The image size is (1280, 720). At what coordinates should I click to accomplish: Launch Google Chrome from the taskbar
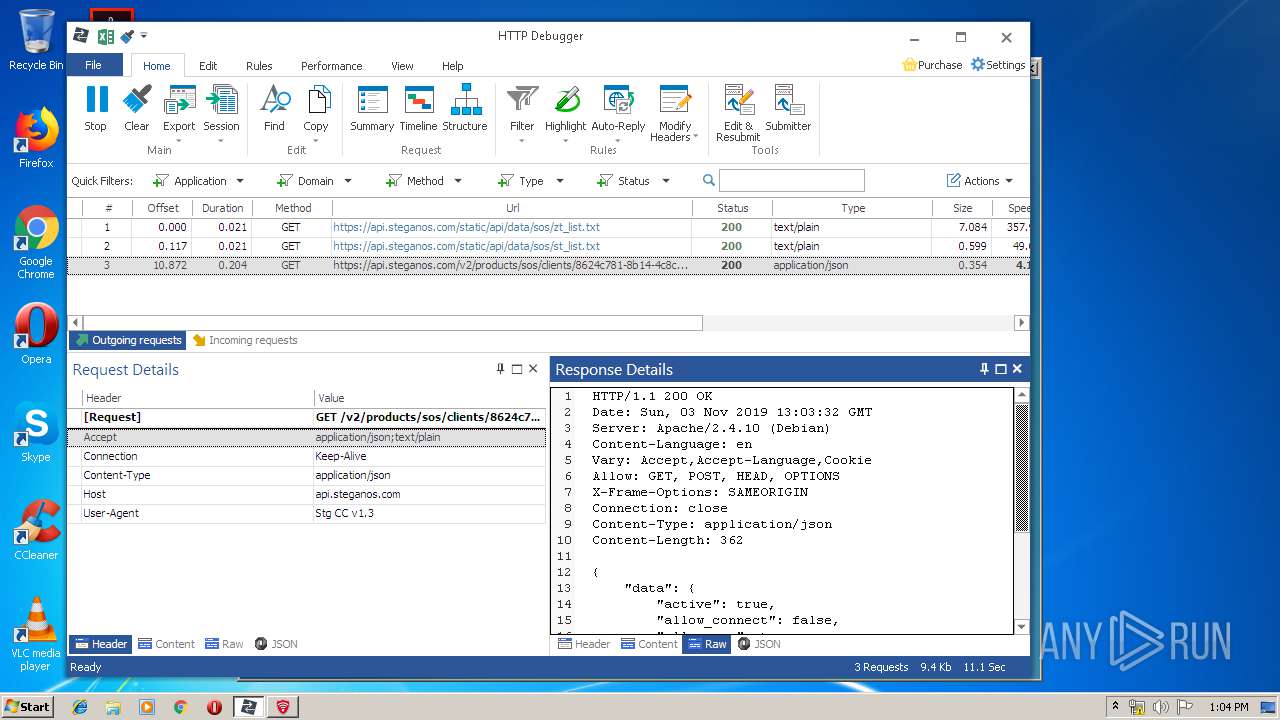point(181,707)
